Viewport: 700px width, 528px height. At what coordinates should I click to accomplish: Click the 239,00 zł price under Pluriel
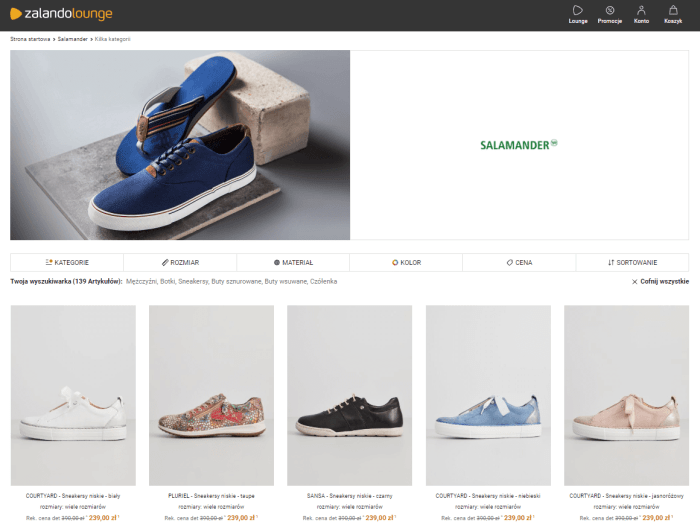[x=241, y=518]
